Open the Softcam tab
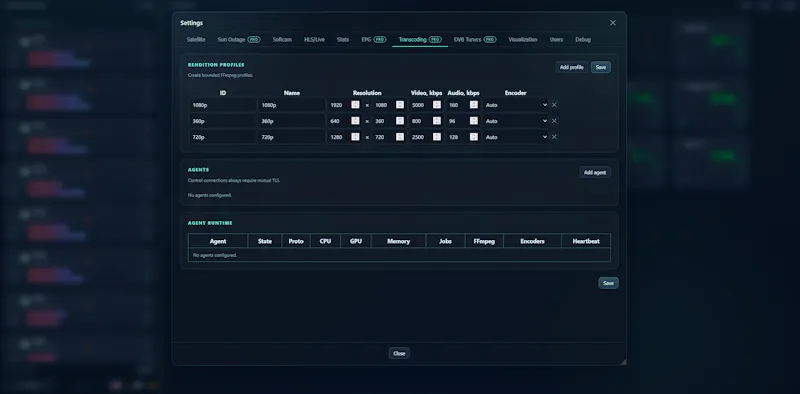The image size is (800, 394). (282, 39)
